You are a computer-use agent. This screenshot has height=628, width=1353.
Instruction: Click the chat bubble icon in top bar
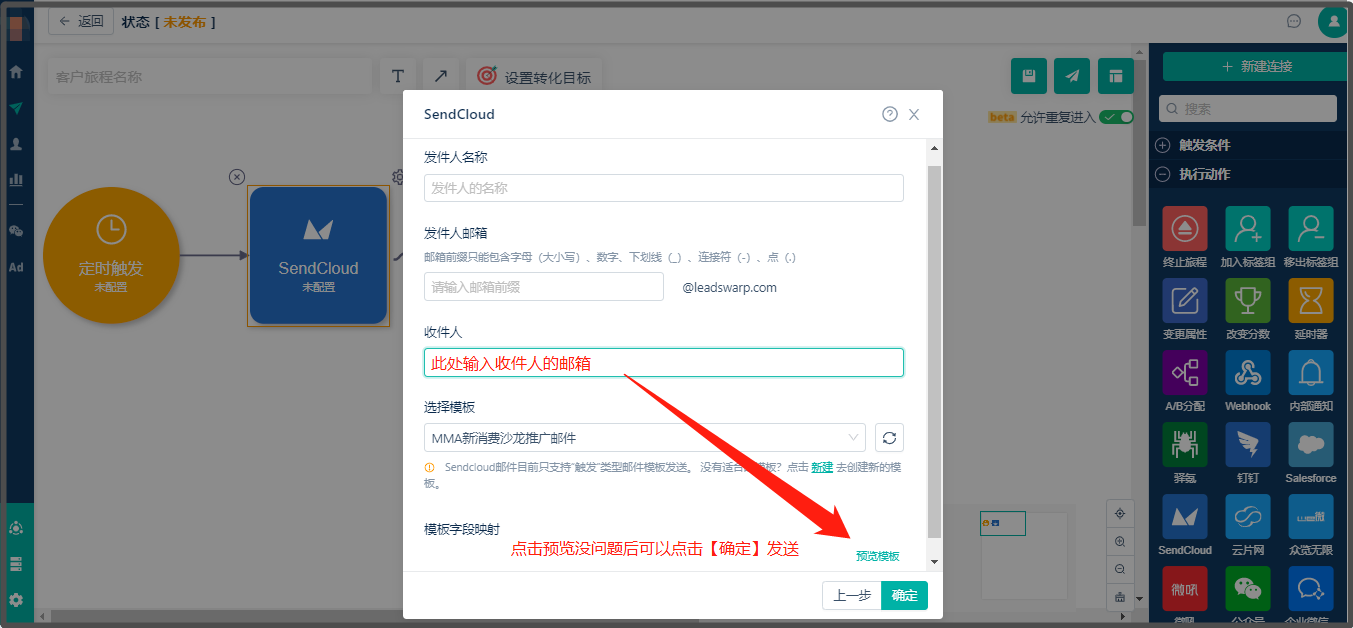point(1294,21)
